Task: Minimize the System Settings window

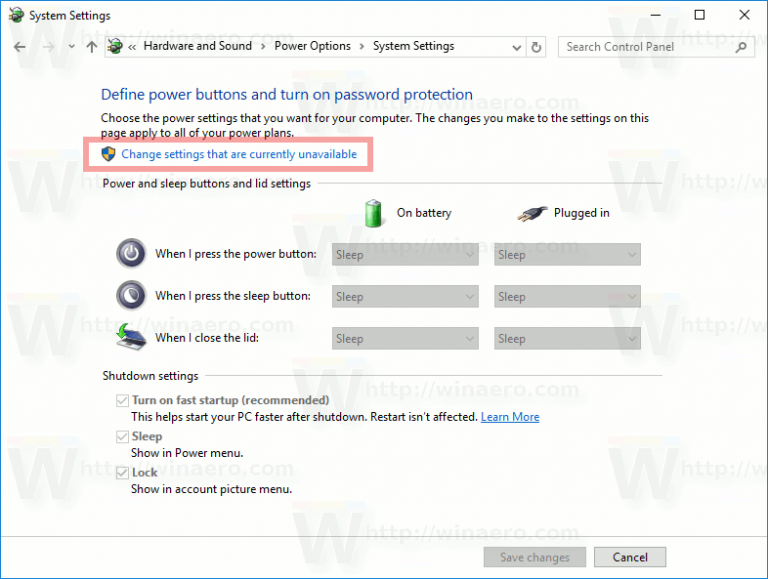Action: (x=655, y=15)
